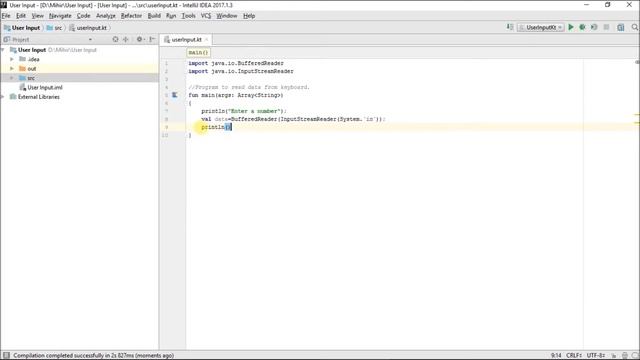Open the Help menu
This screenshot has width=640, height=360.
(249, 16)
